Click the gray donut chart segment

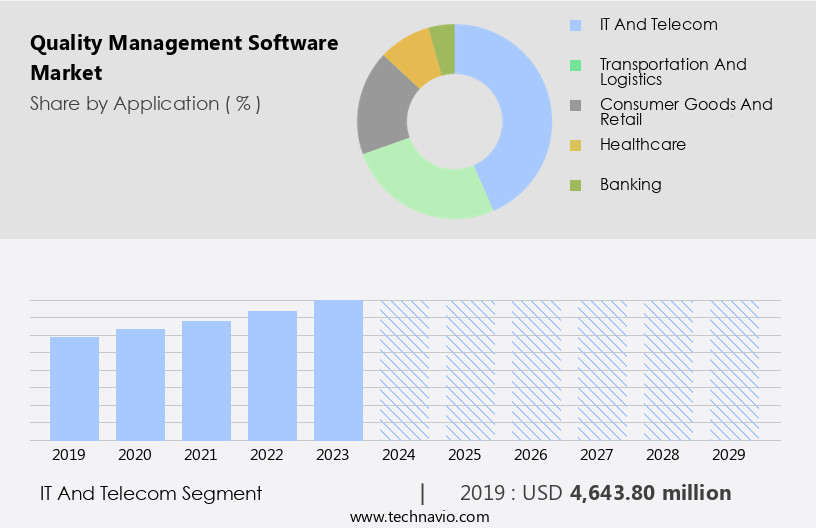point(381,110)
